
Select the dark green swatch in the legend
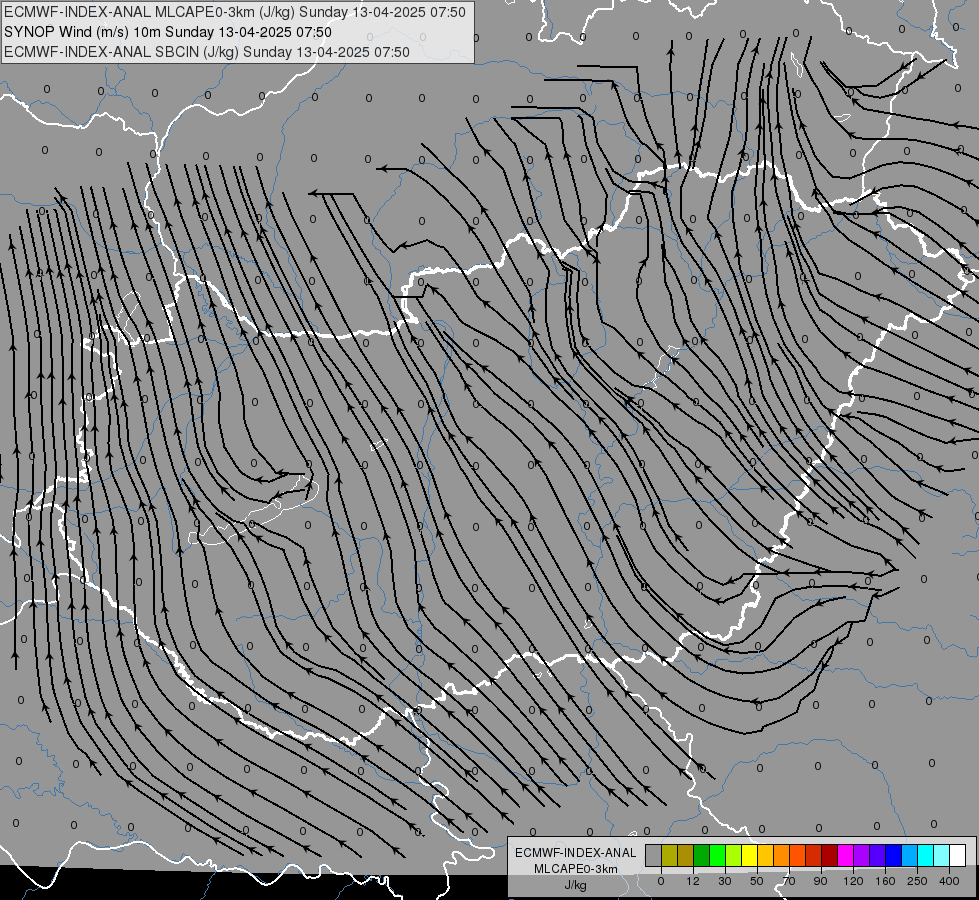pos(701,856)
